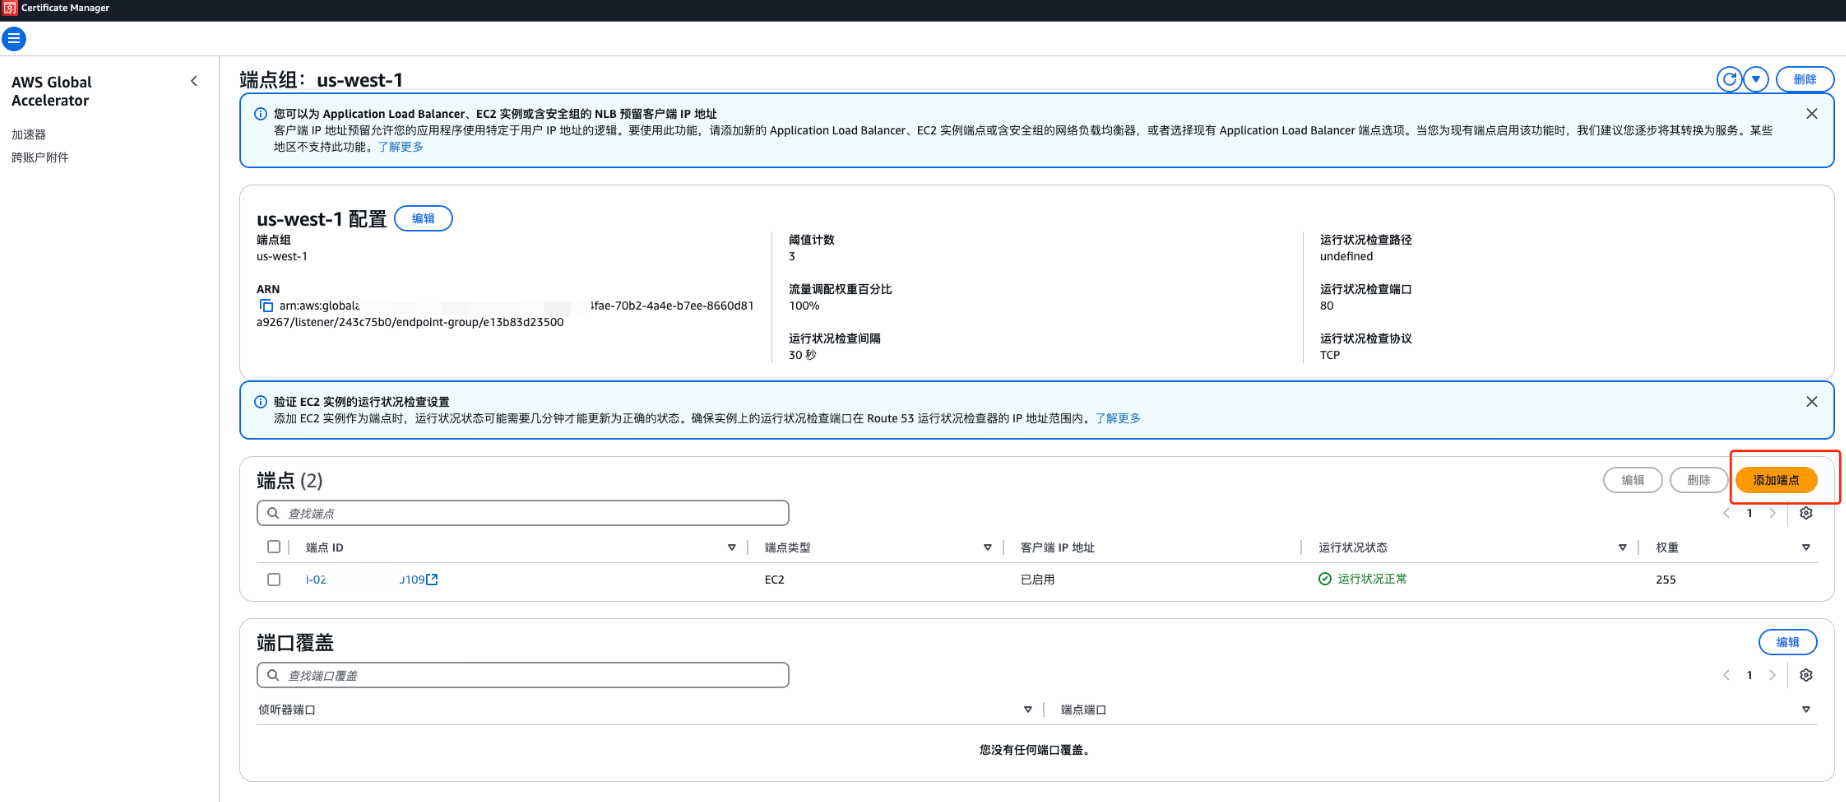
Task: Click 编辑 in 端口覆盖 section
Action: pos(1788,642)
